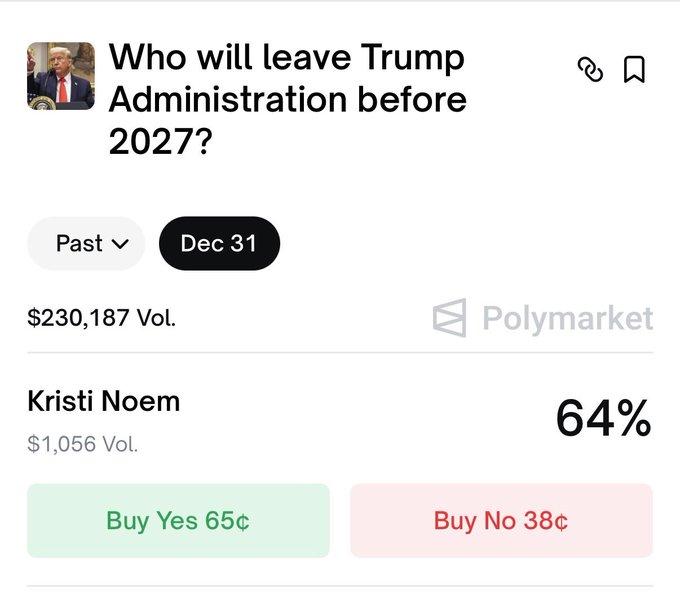Viewport: 680px width, 598px height.
Task: Select the Dec 31 date tab
Action: point(219,243)
